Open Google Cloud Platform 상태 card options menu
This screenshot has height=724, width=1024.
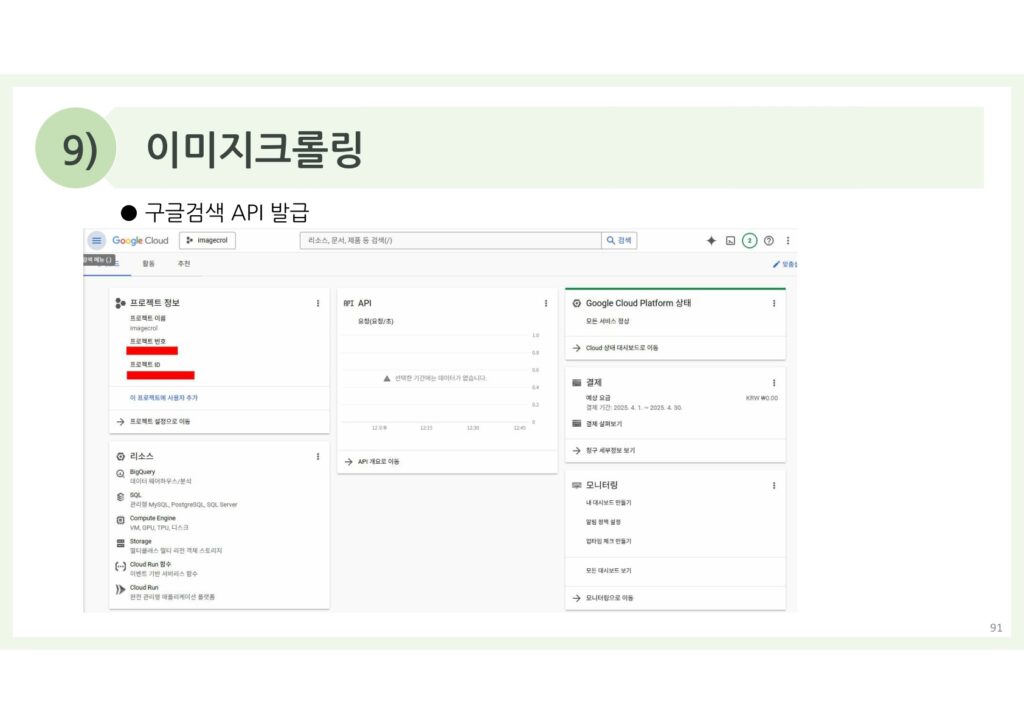point(774,303)
